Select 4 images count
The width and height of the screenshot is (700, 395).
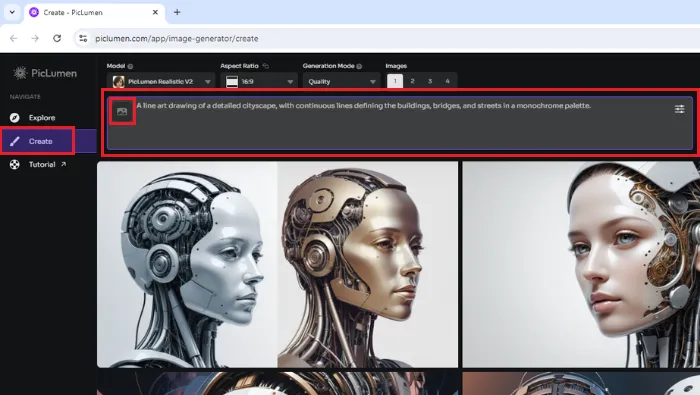click(447, 81)
